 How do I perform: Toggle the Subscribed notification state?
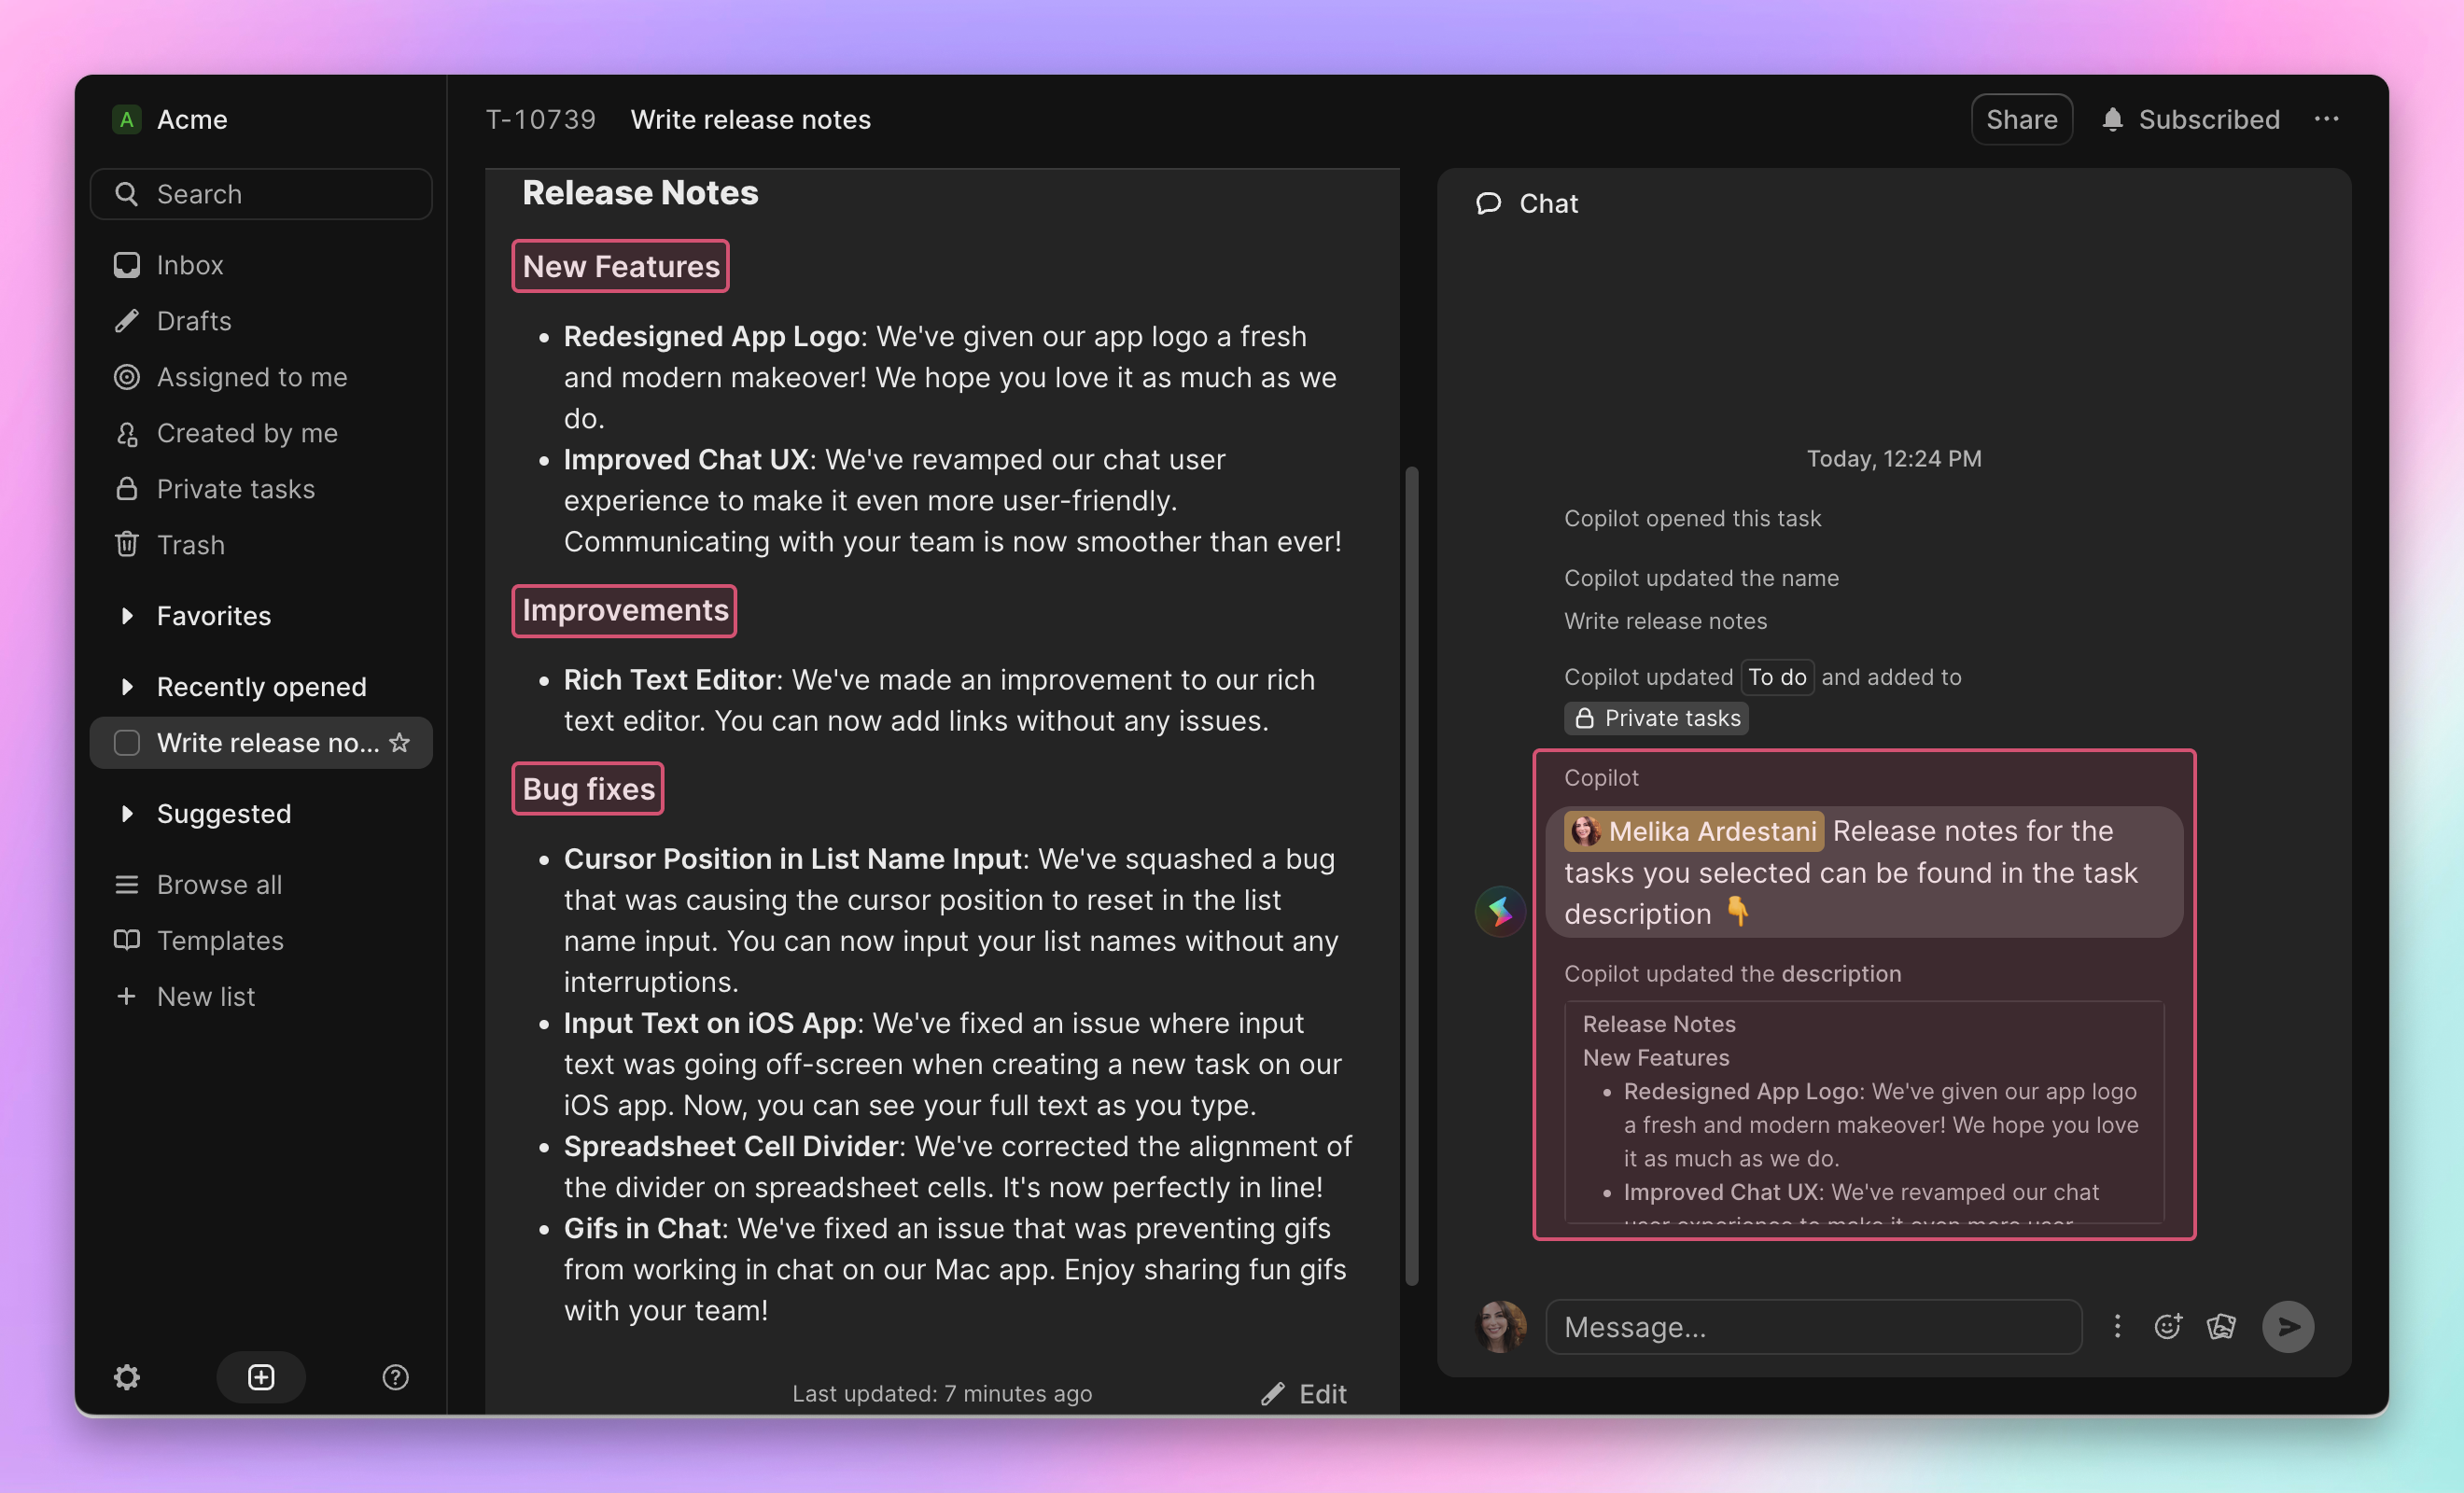2190,119
